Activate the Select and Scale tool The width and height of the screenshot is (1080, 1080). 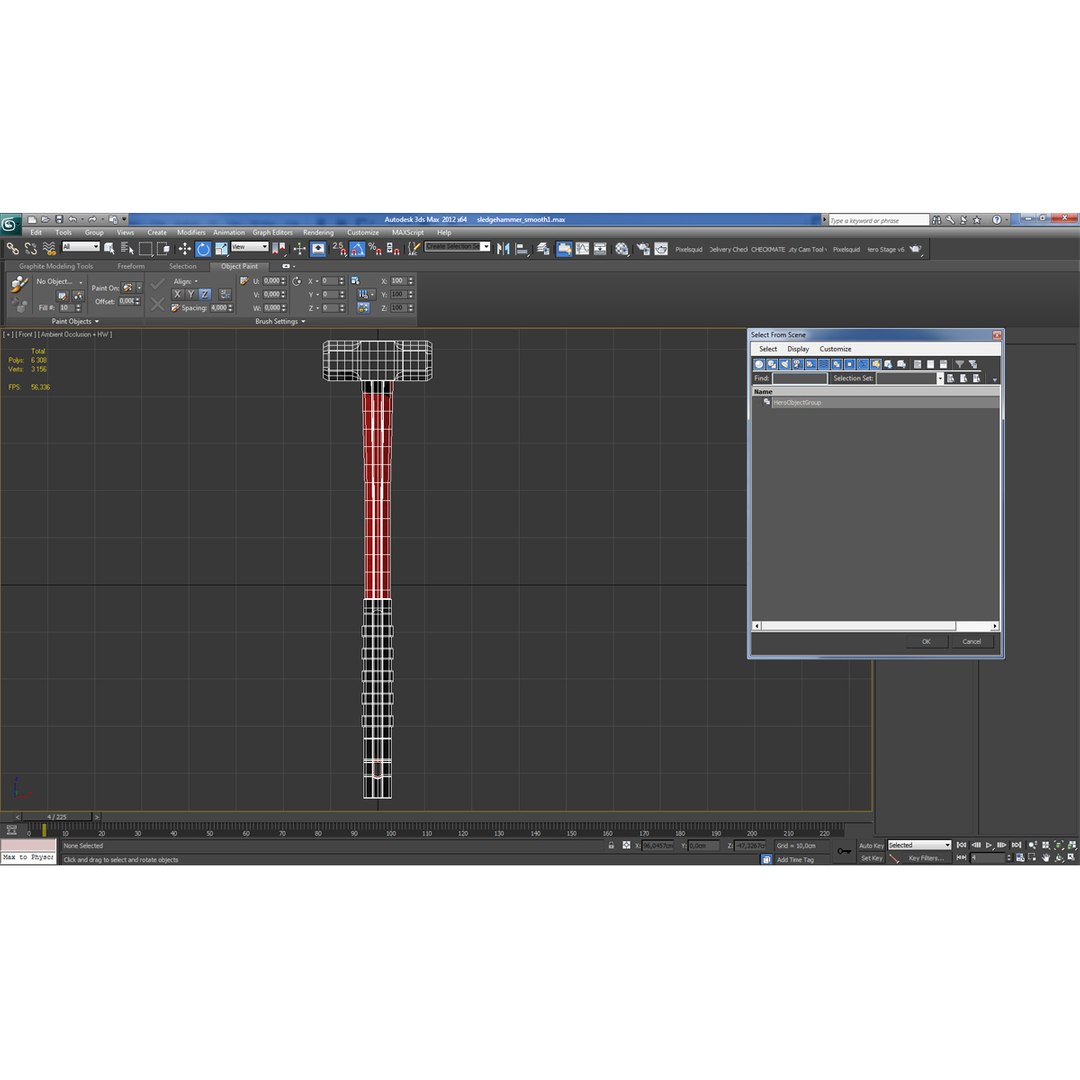220,249
